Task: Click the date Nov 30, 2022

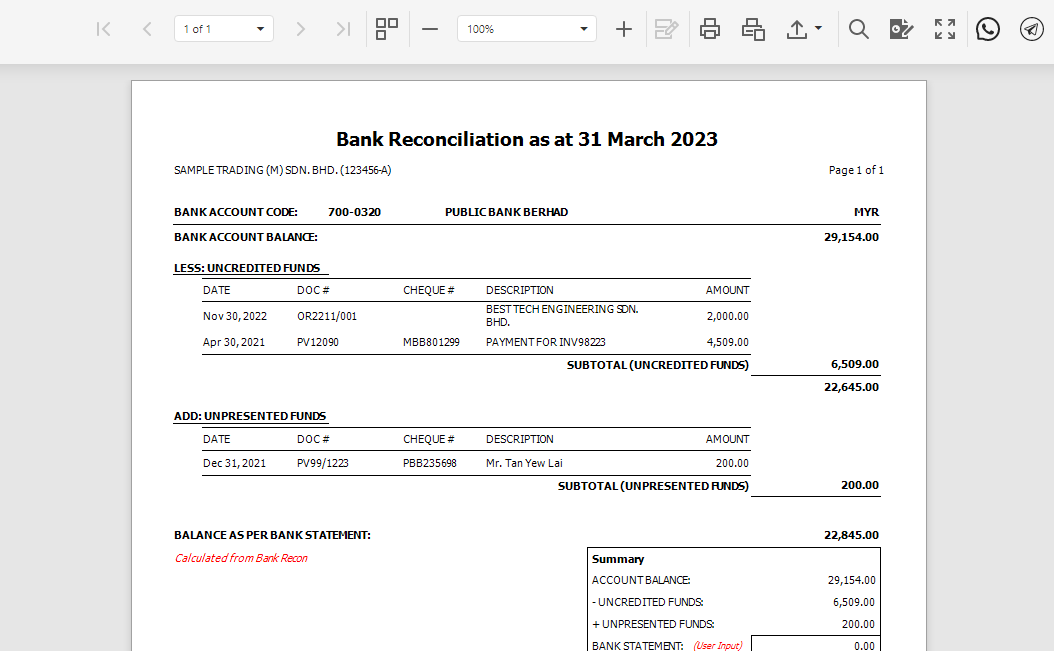Action: [235, 316]
